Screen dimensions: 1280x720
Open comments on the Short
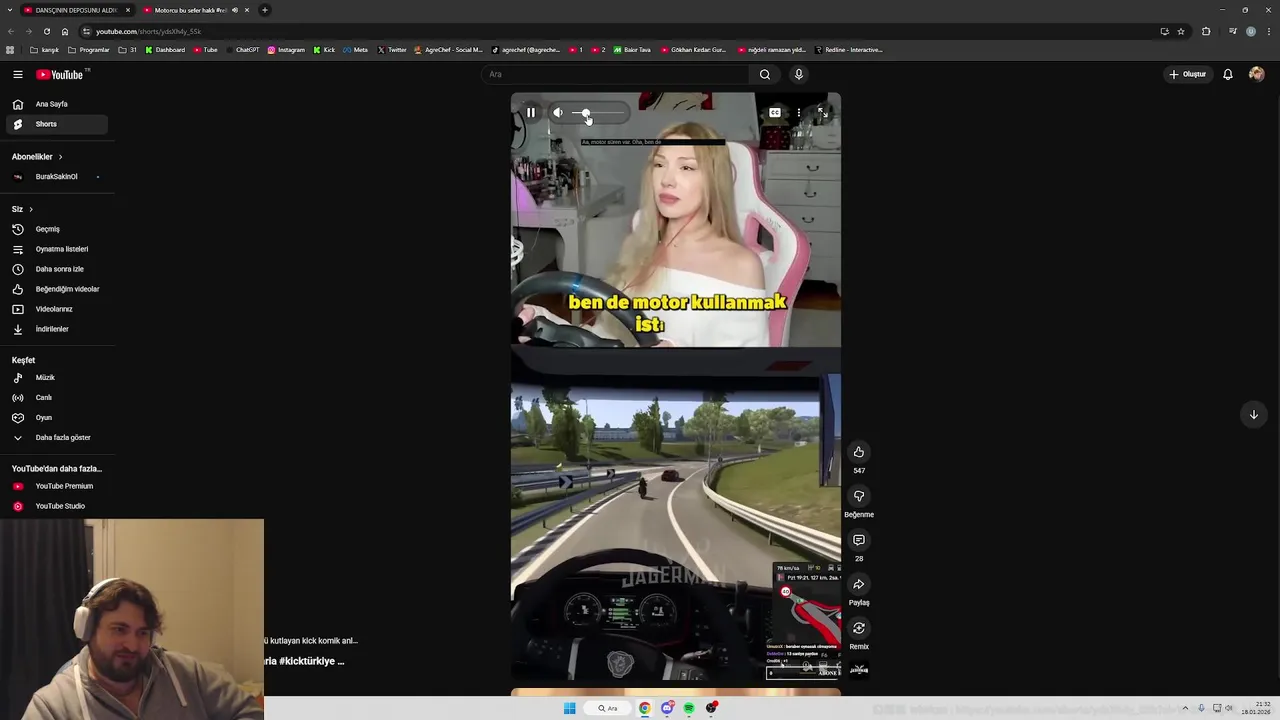click(858, 540)
